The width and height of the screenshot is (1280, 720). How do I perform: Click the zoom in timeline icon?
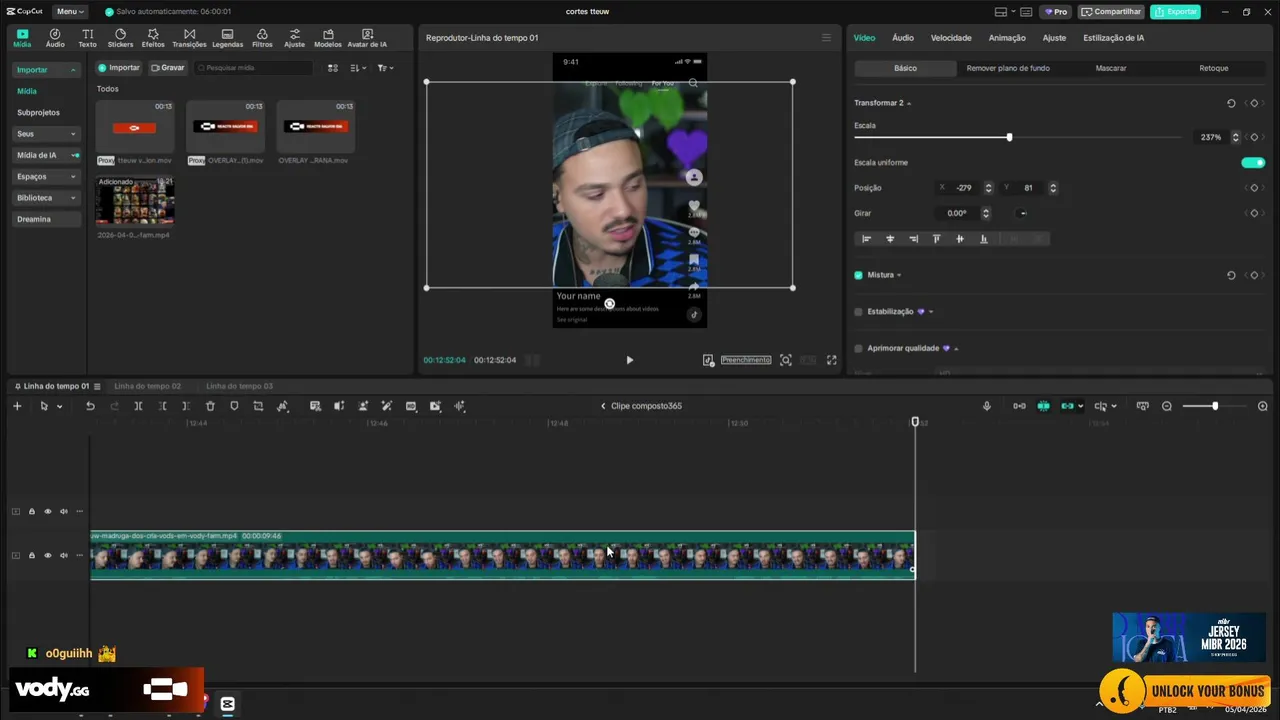tap(1262, 406)
